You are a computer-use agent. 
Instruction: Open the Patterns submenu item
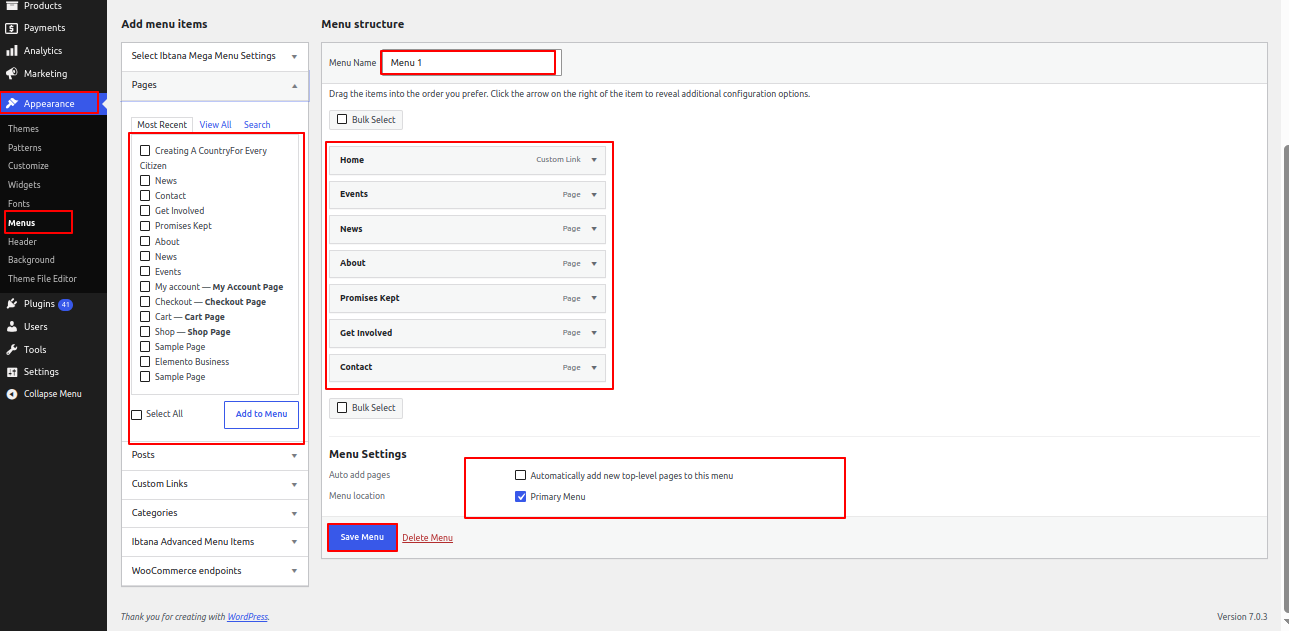click(25, 148)
